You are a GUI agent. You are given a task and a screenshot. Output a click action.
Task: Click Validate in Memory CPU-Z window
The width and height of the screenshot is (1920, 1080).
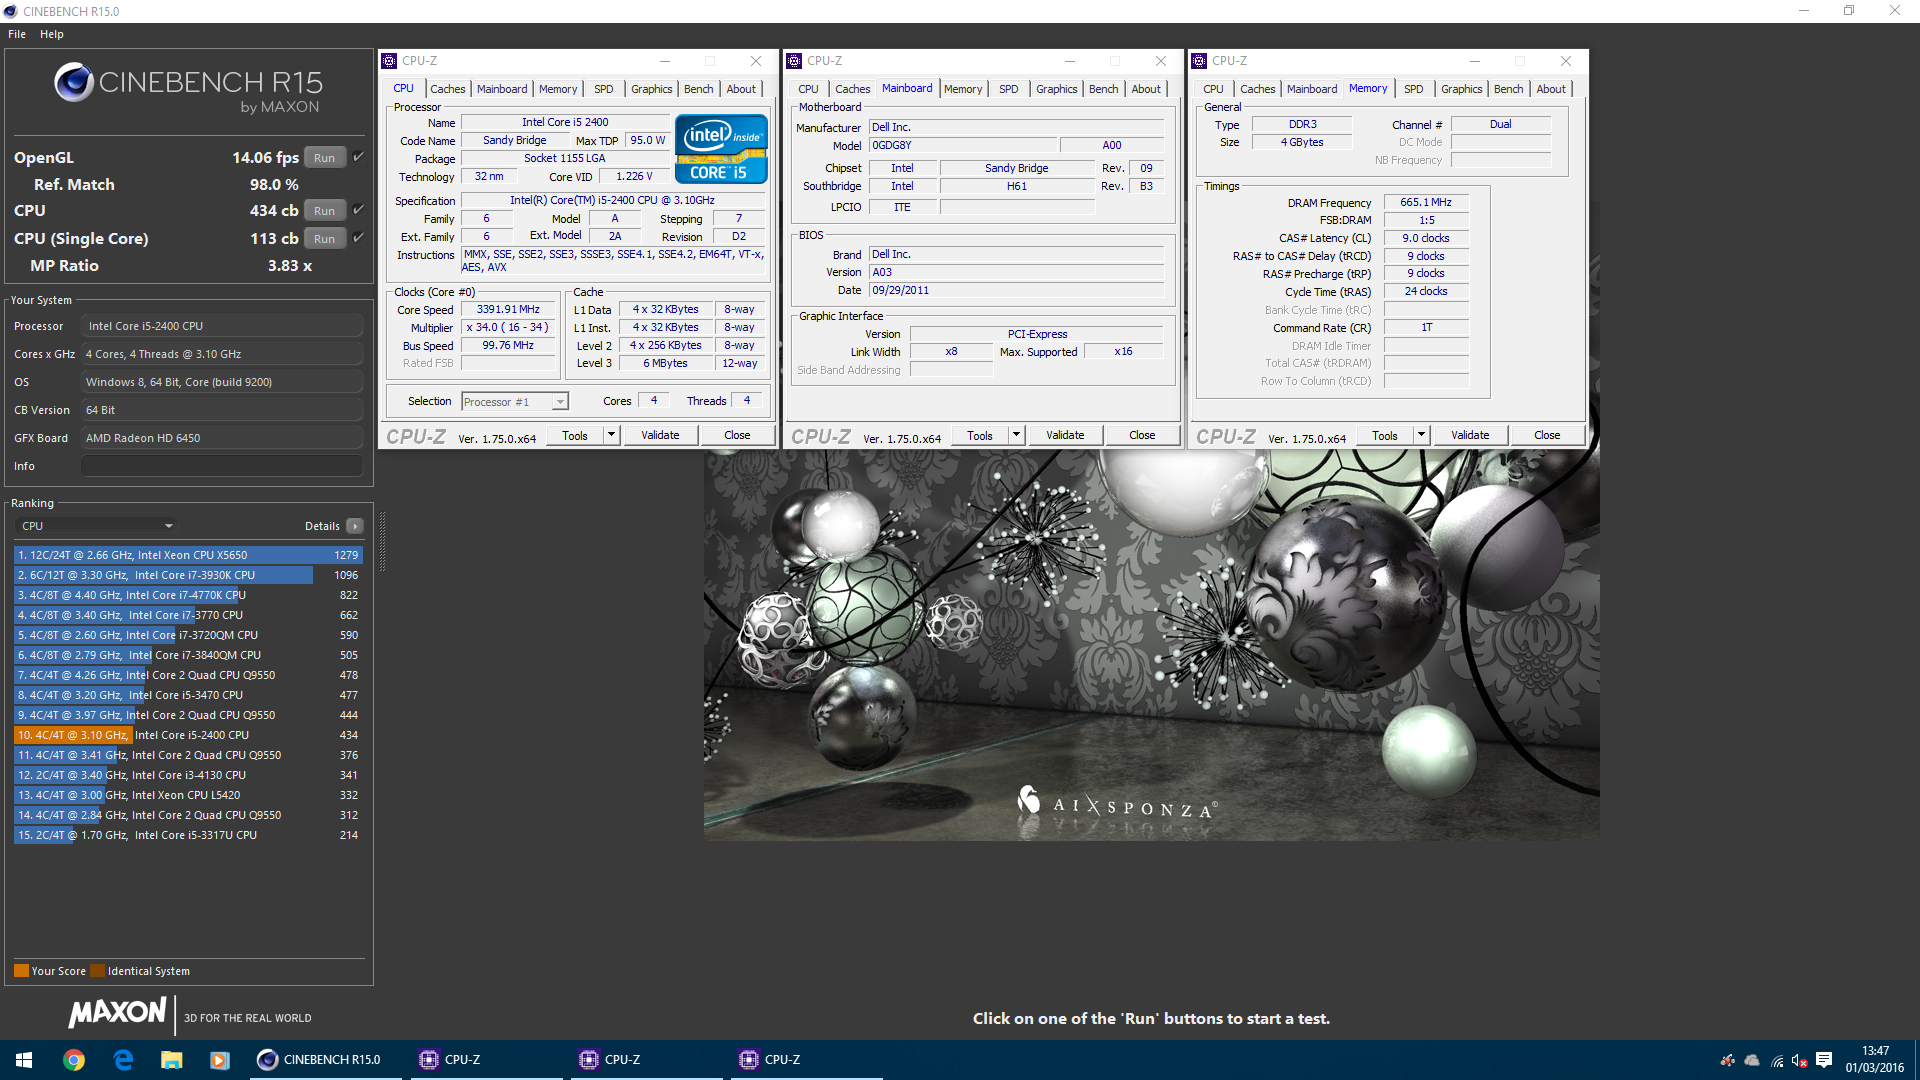click(1470, 435)
